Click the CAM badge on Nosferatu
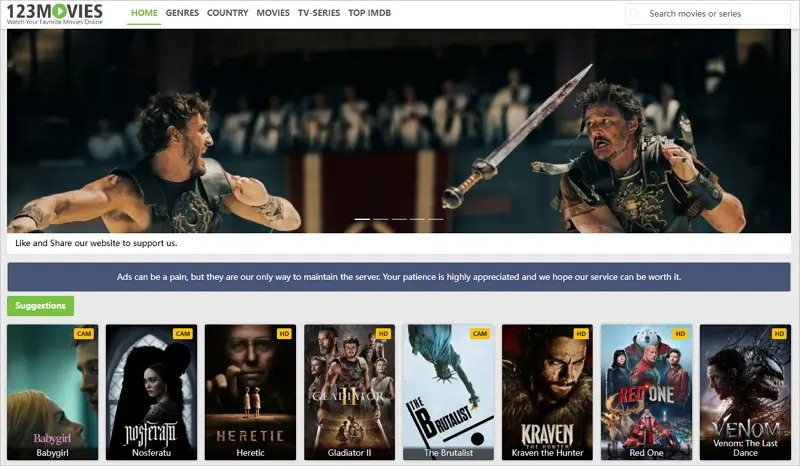Screen dimensions: 800x466 (x=183, y=334)
